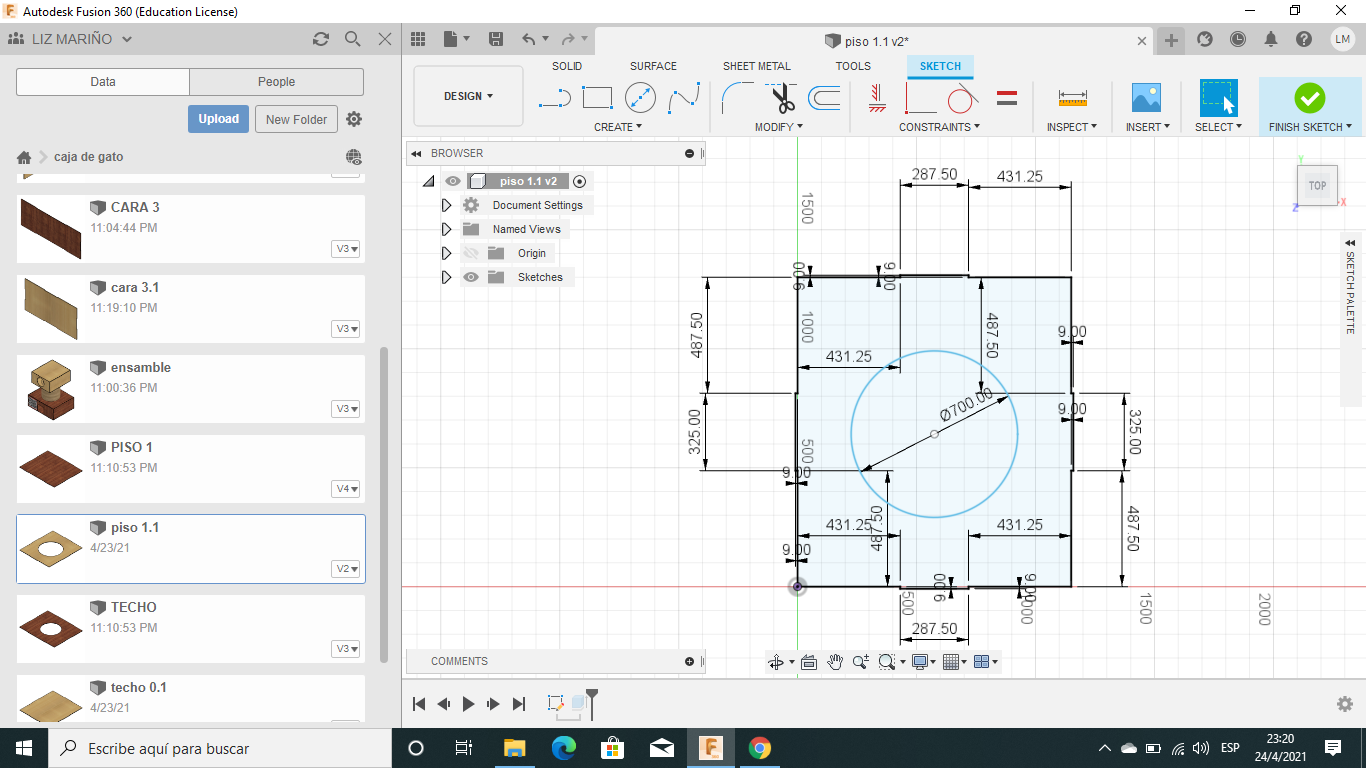Click the New Folder button
Image resolution: width=1366 pixels, height=768 pixels.
click(297, 119)
